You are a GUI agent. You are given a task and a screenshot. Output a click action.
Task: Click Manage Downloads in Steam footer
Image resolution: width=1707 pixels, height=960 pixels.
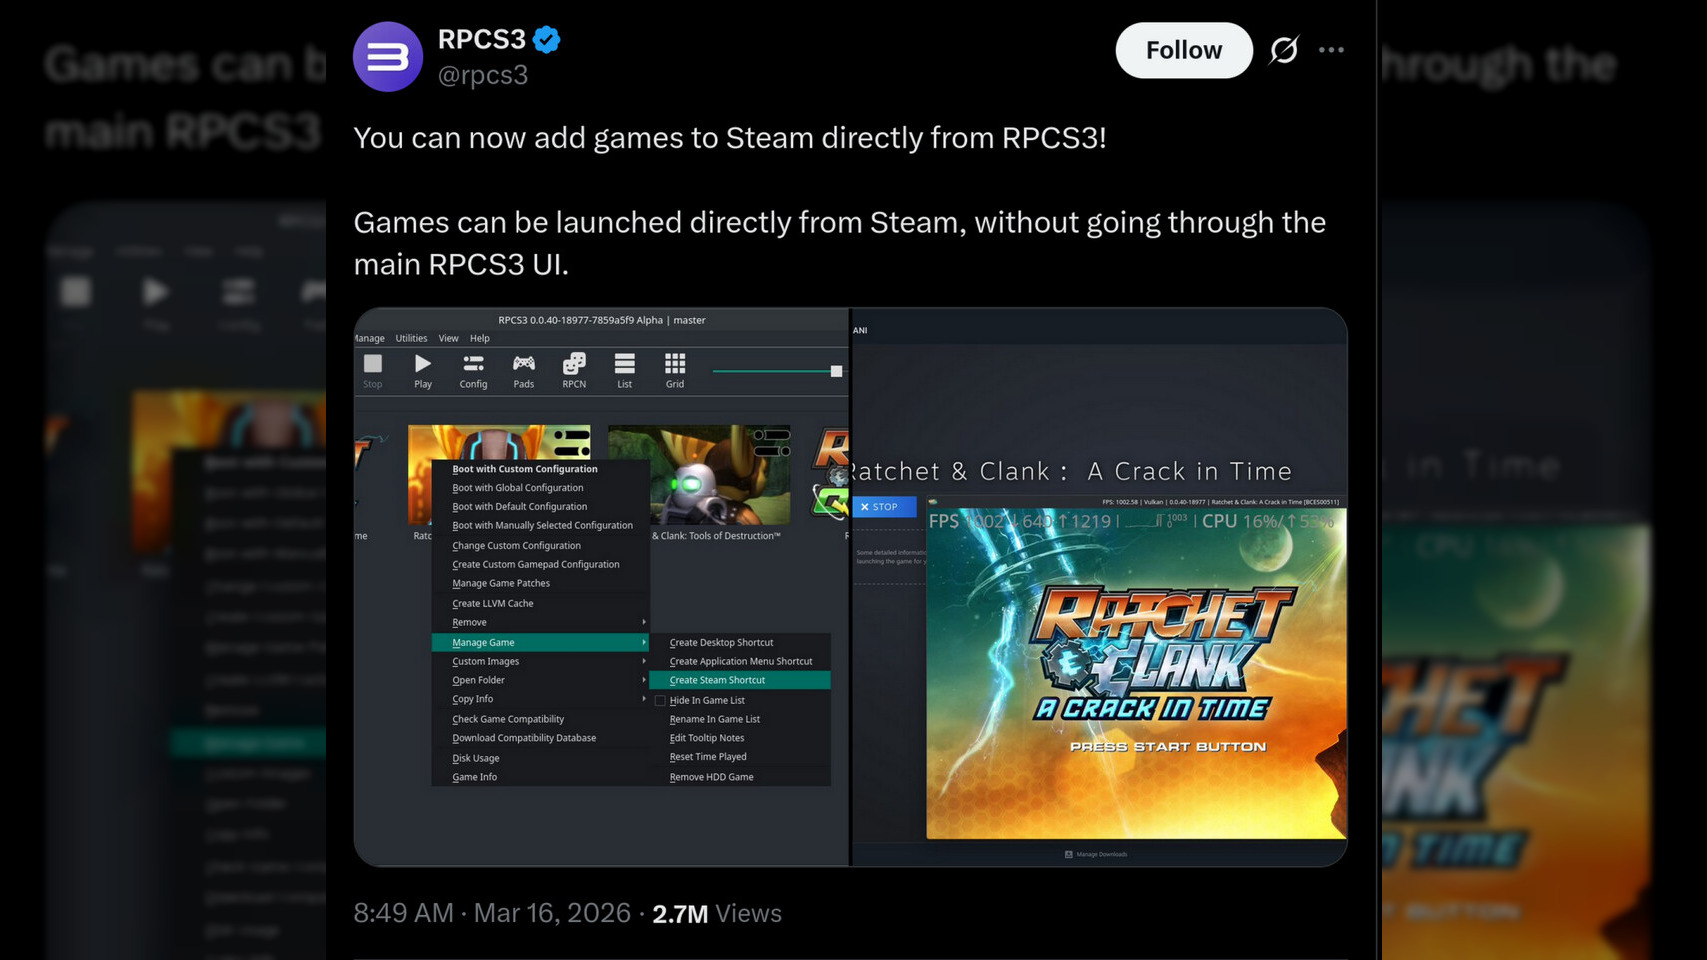(x=1096, y=854)
